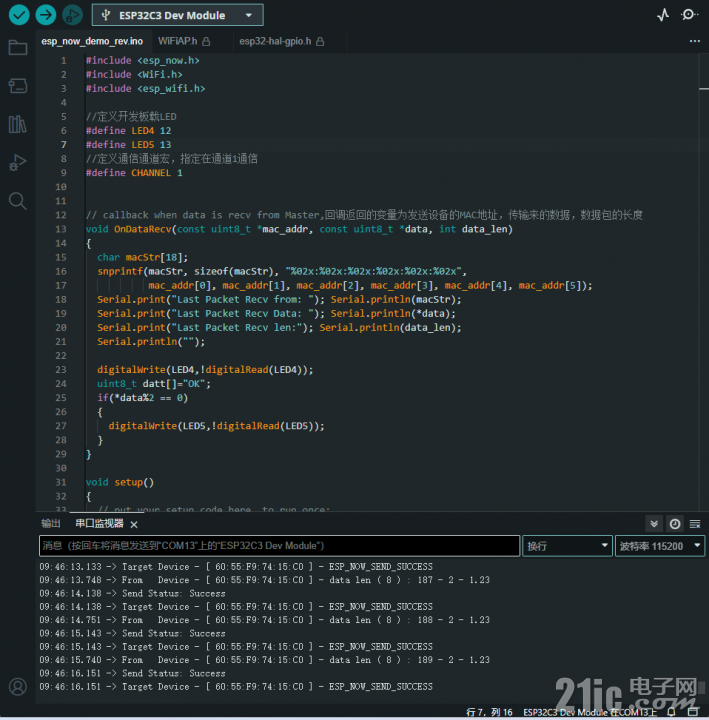Open the Boards Manager sidebar icon
Screen dimensions: 709x720
pos(18,86)
